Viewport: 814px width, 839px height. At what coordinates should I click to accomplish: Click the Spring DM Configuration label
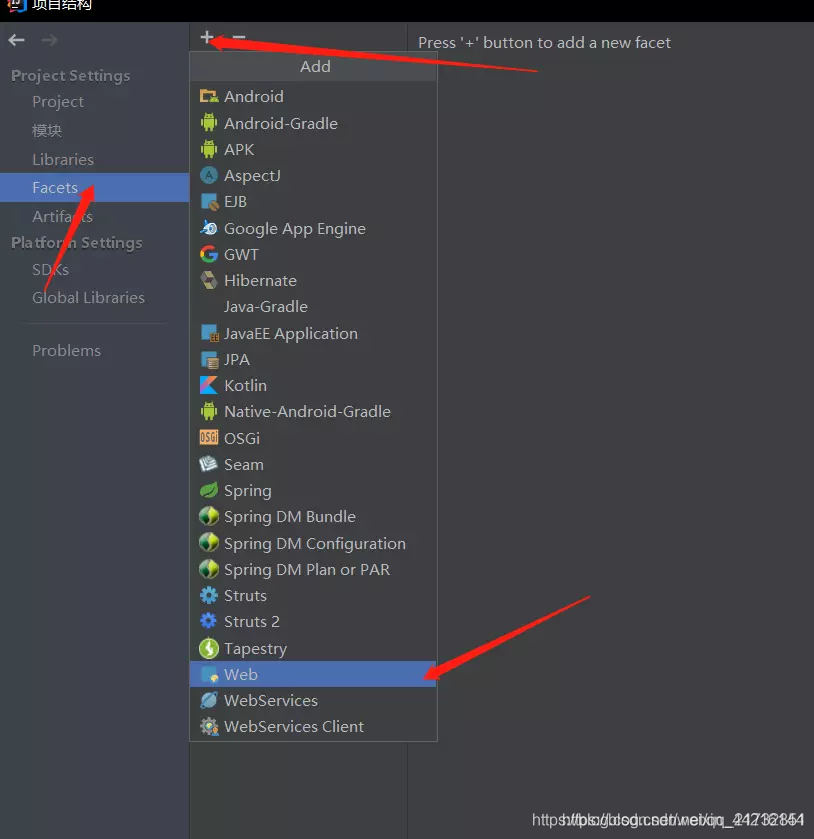[x=315, y=543]
